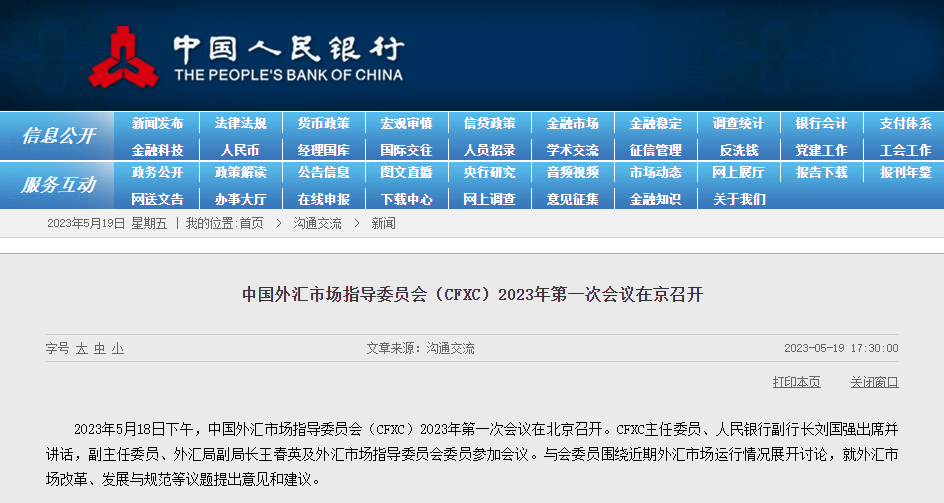Image resolution: width=944 pixels, height=503 pixels.
Task: Click the 打印本页 print link
Action: click(x=796, y=382)
